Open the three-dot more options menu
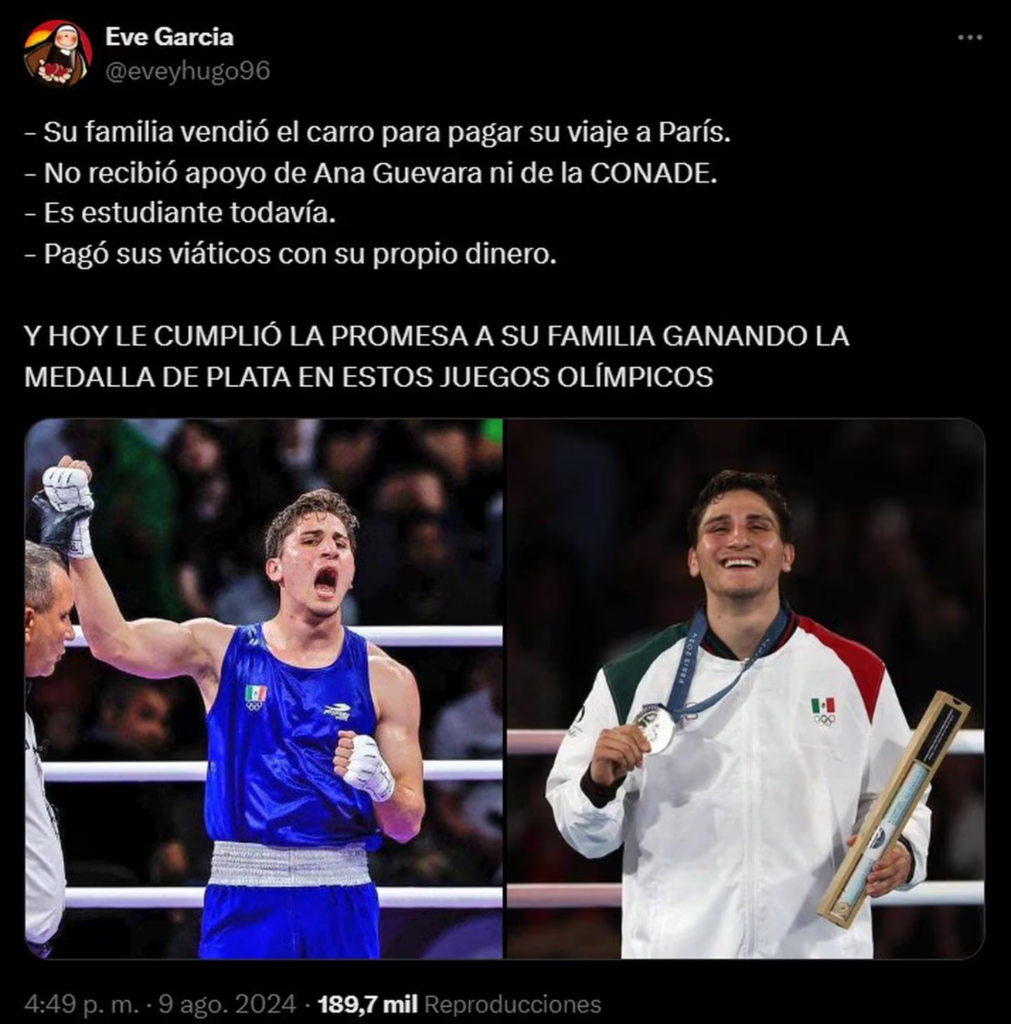 click(970, 38)
